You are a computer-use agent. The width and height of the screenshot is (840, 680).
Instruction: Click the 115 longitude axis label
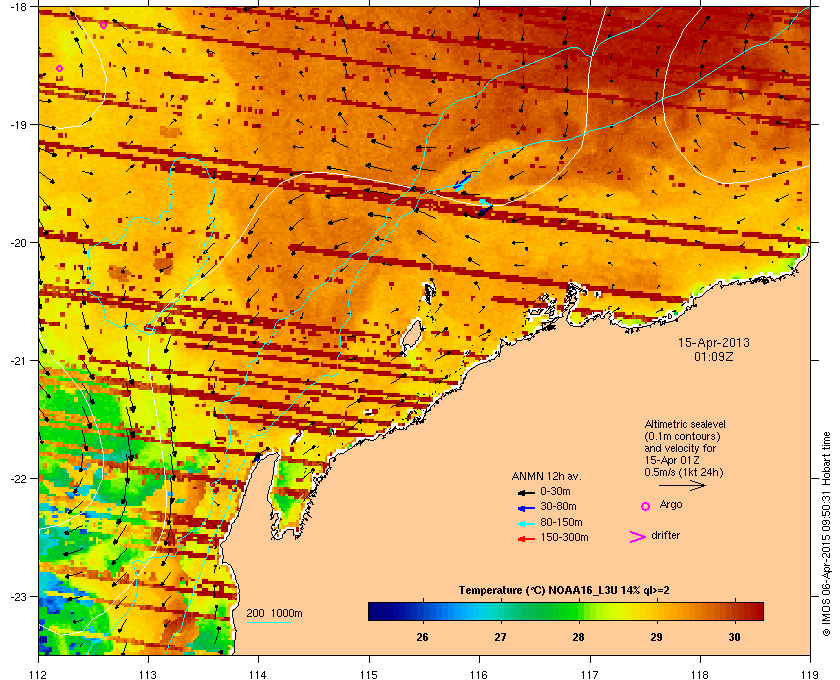click(x=369, y=675)
